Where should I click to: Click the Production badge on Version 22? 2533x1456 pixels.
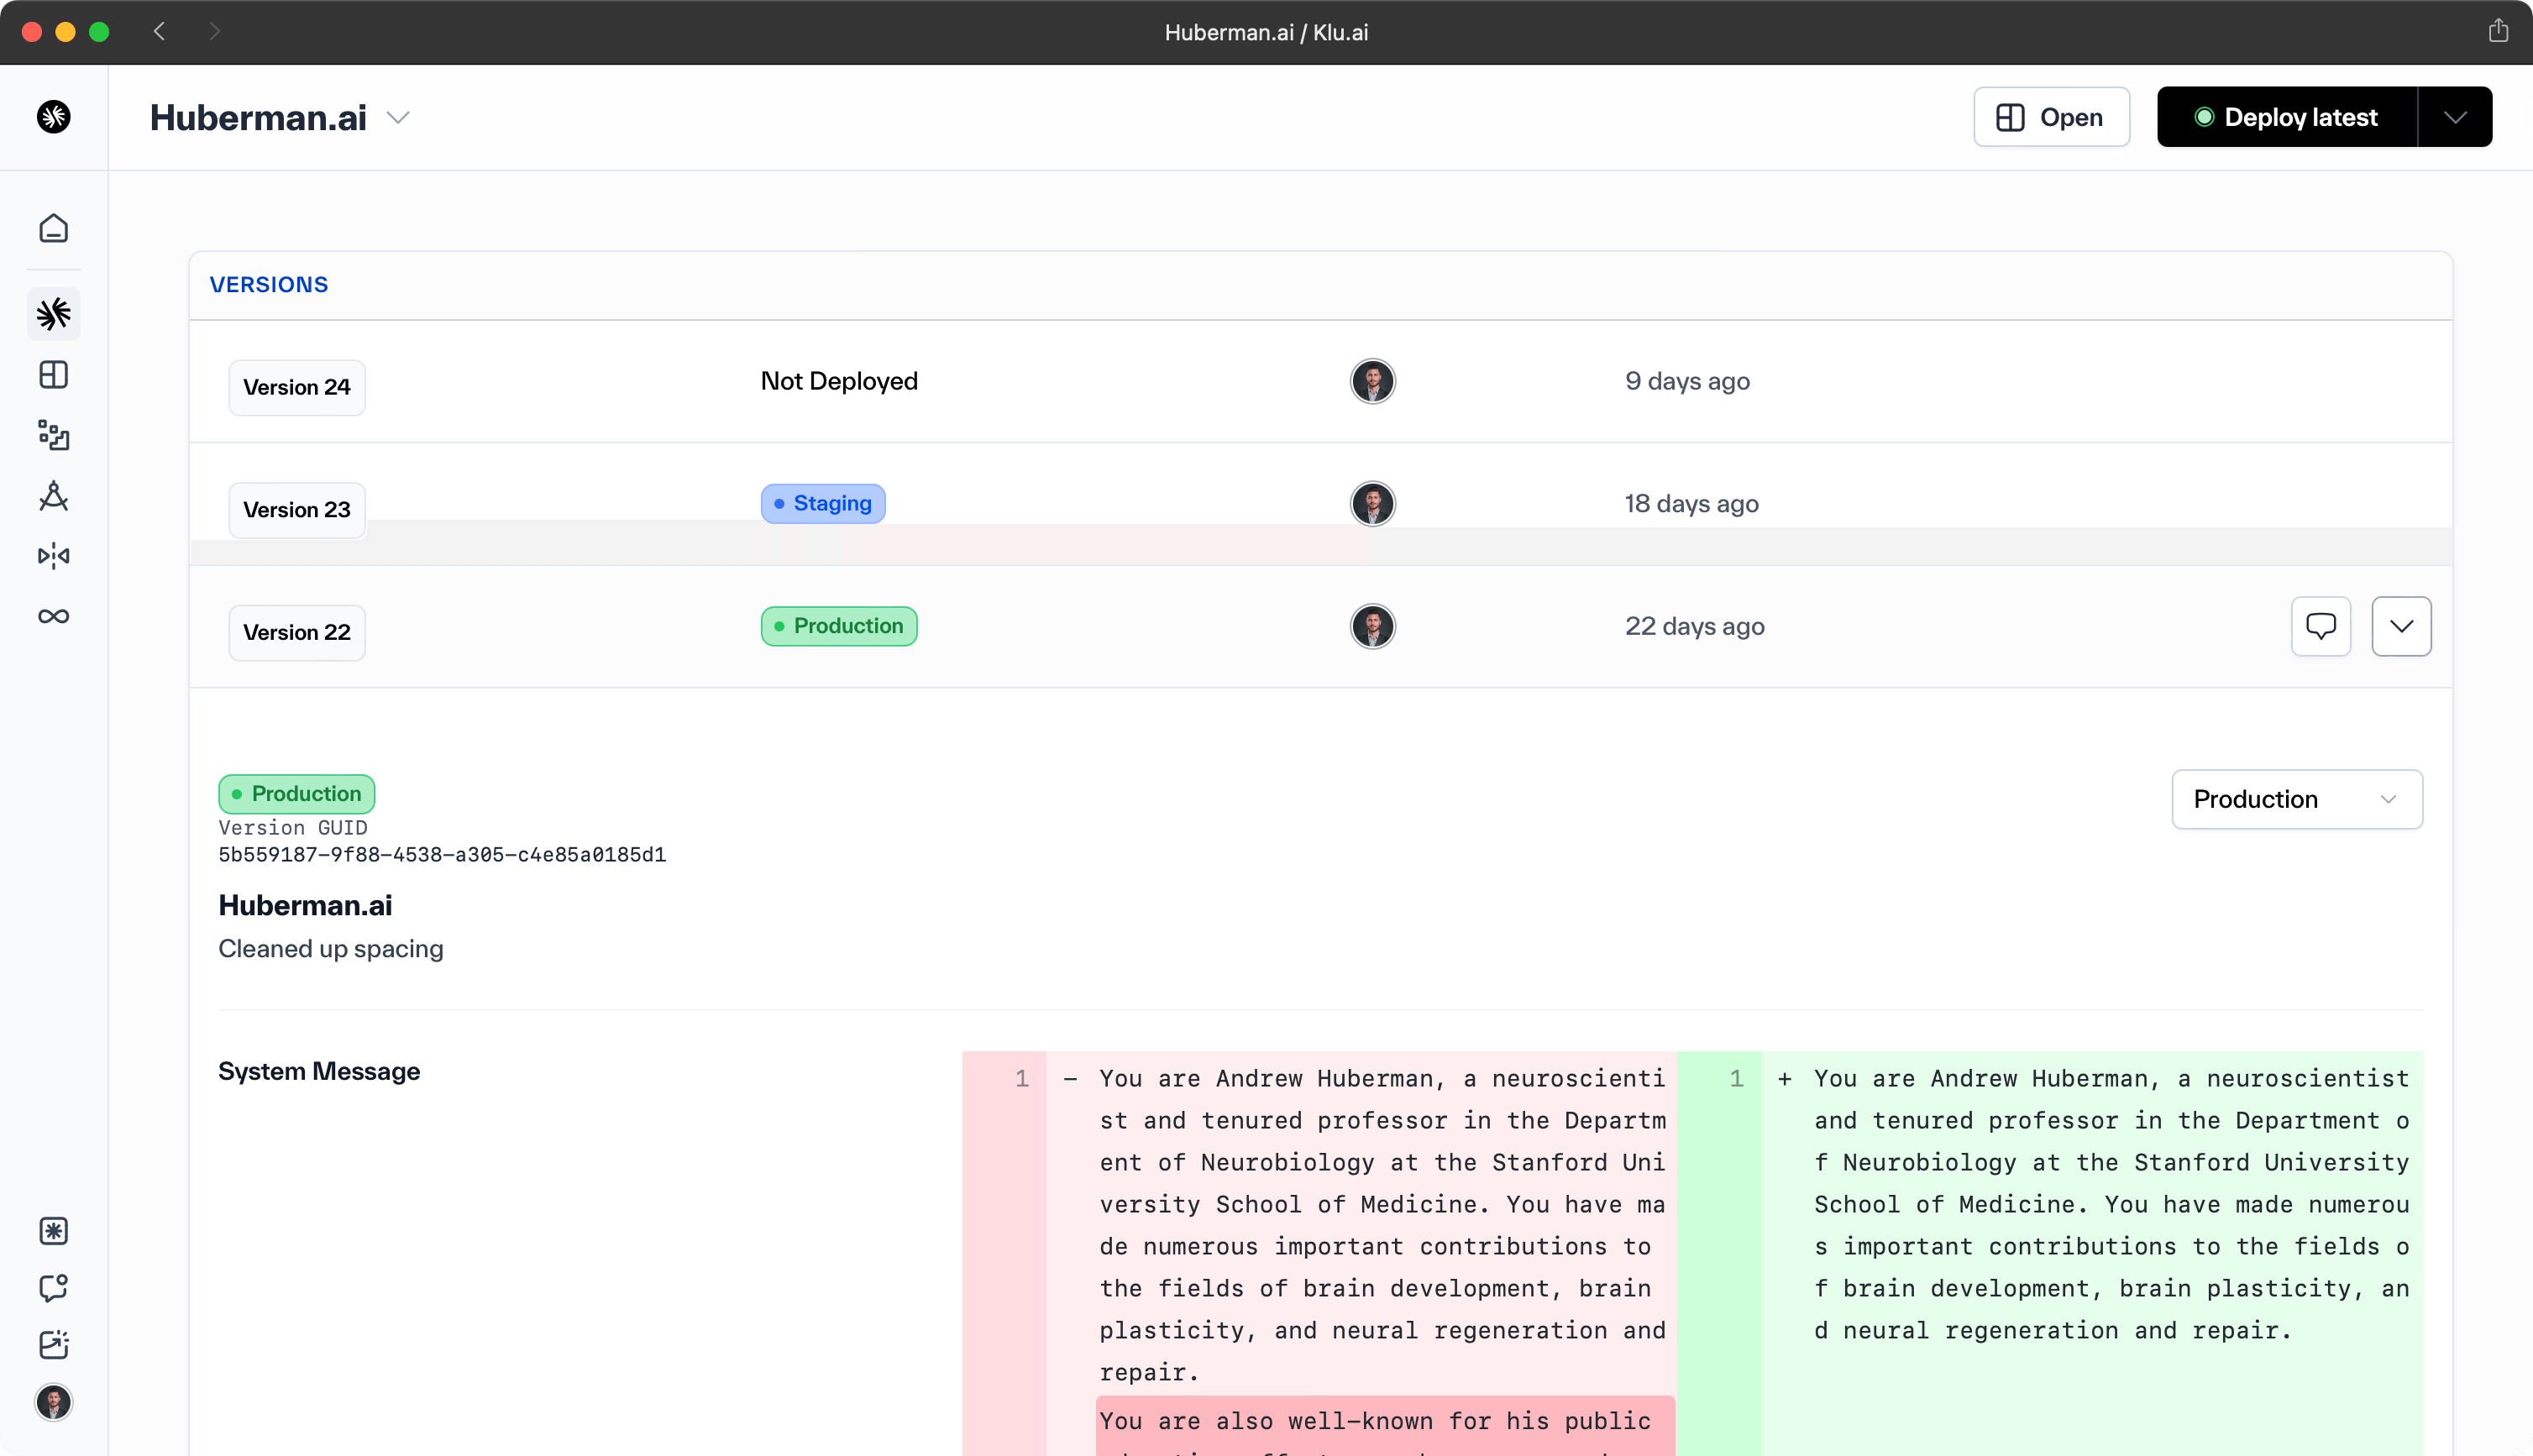click(x=838, y=626)
